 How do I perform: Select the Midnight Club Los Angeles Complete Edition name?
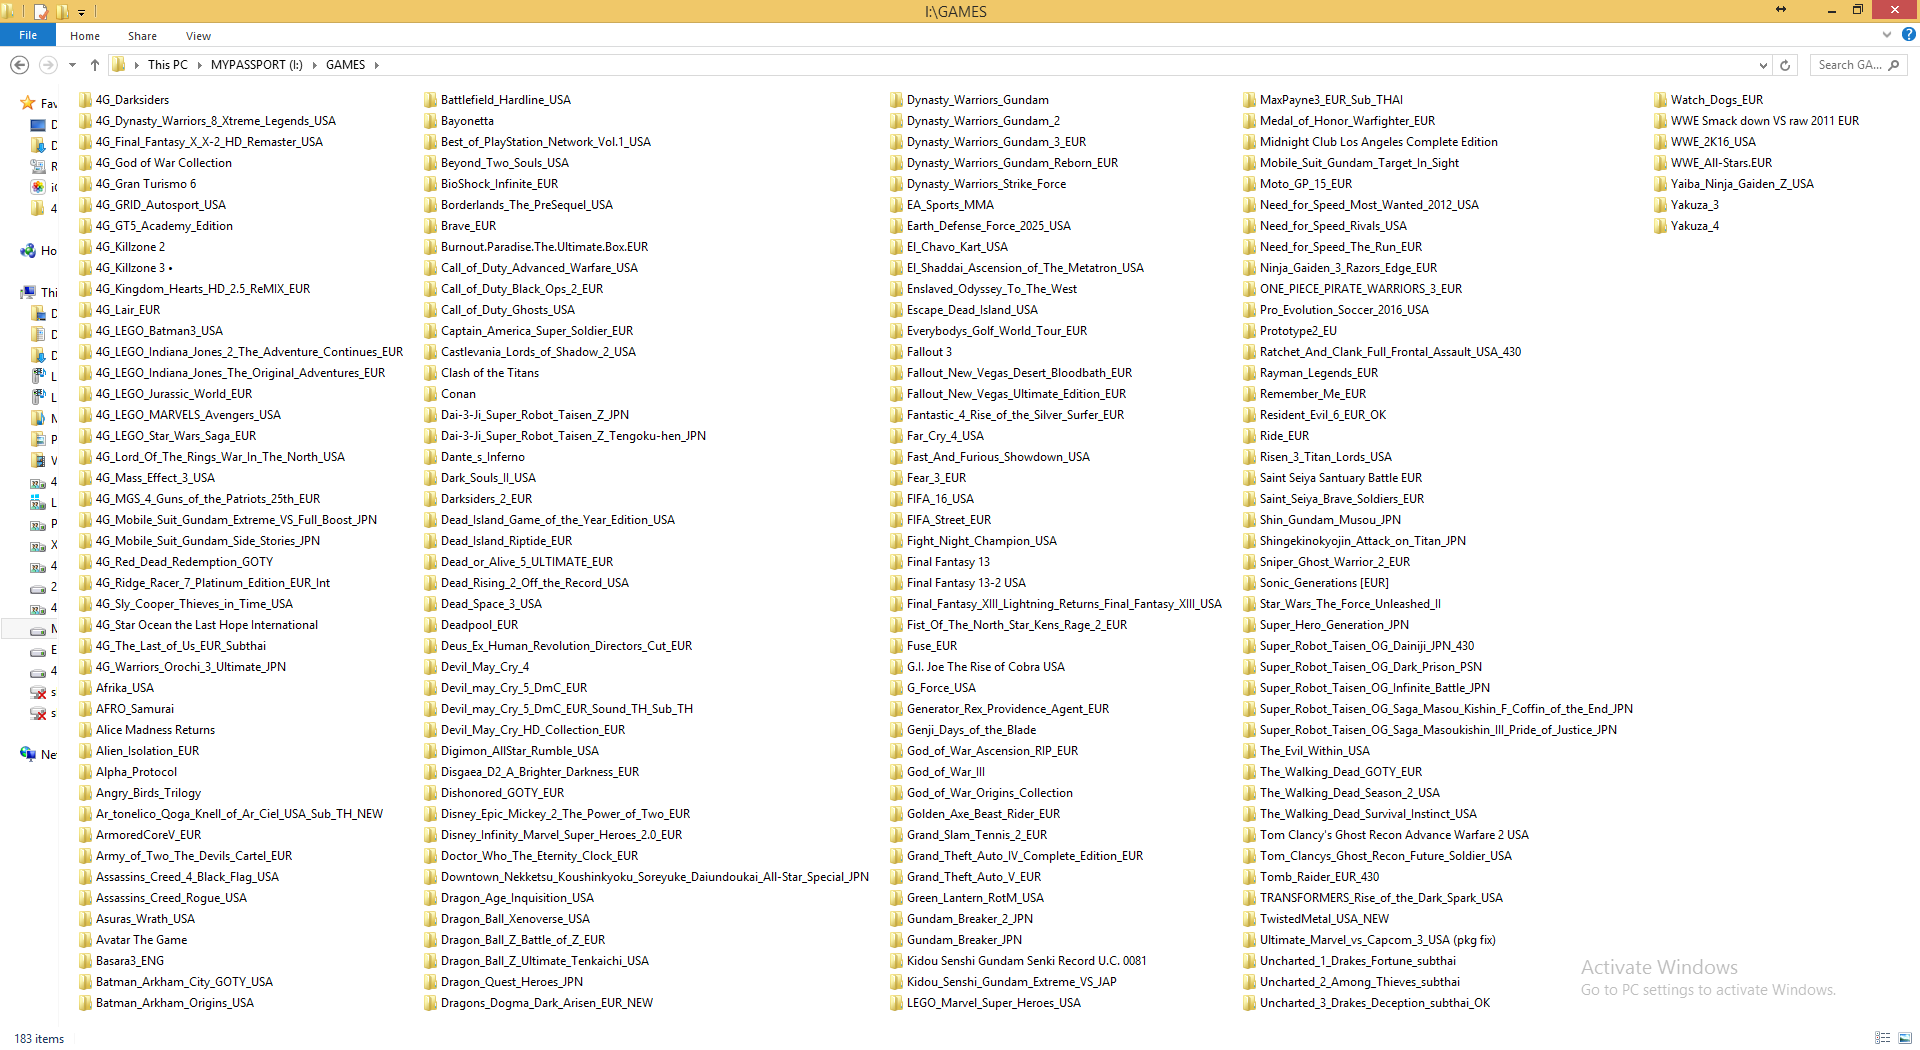point(1379,142)
